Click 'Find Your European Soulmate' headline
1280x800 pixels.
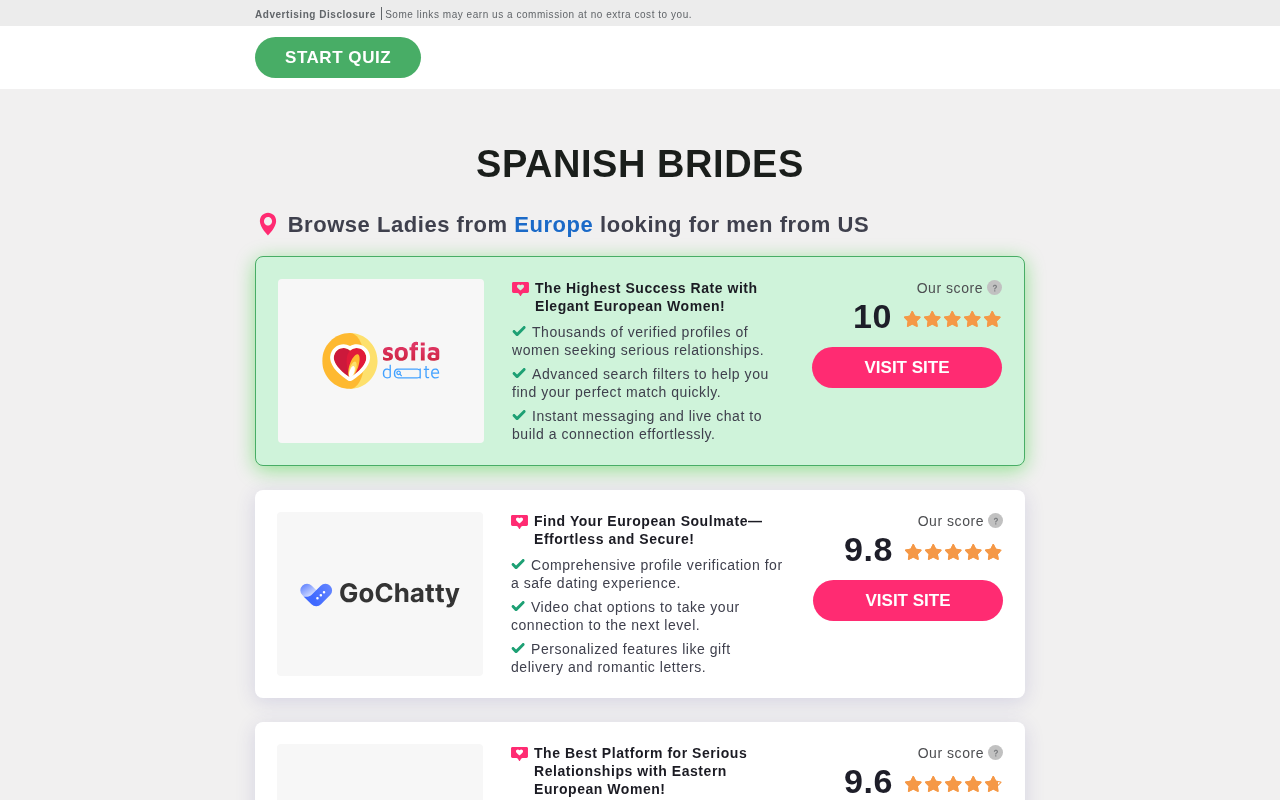tap(648, 530)
